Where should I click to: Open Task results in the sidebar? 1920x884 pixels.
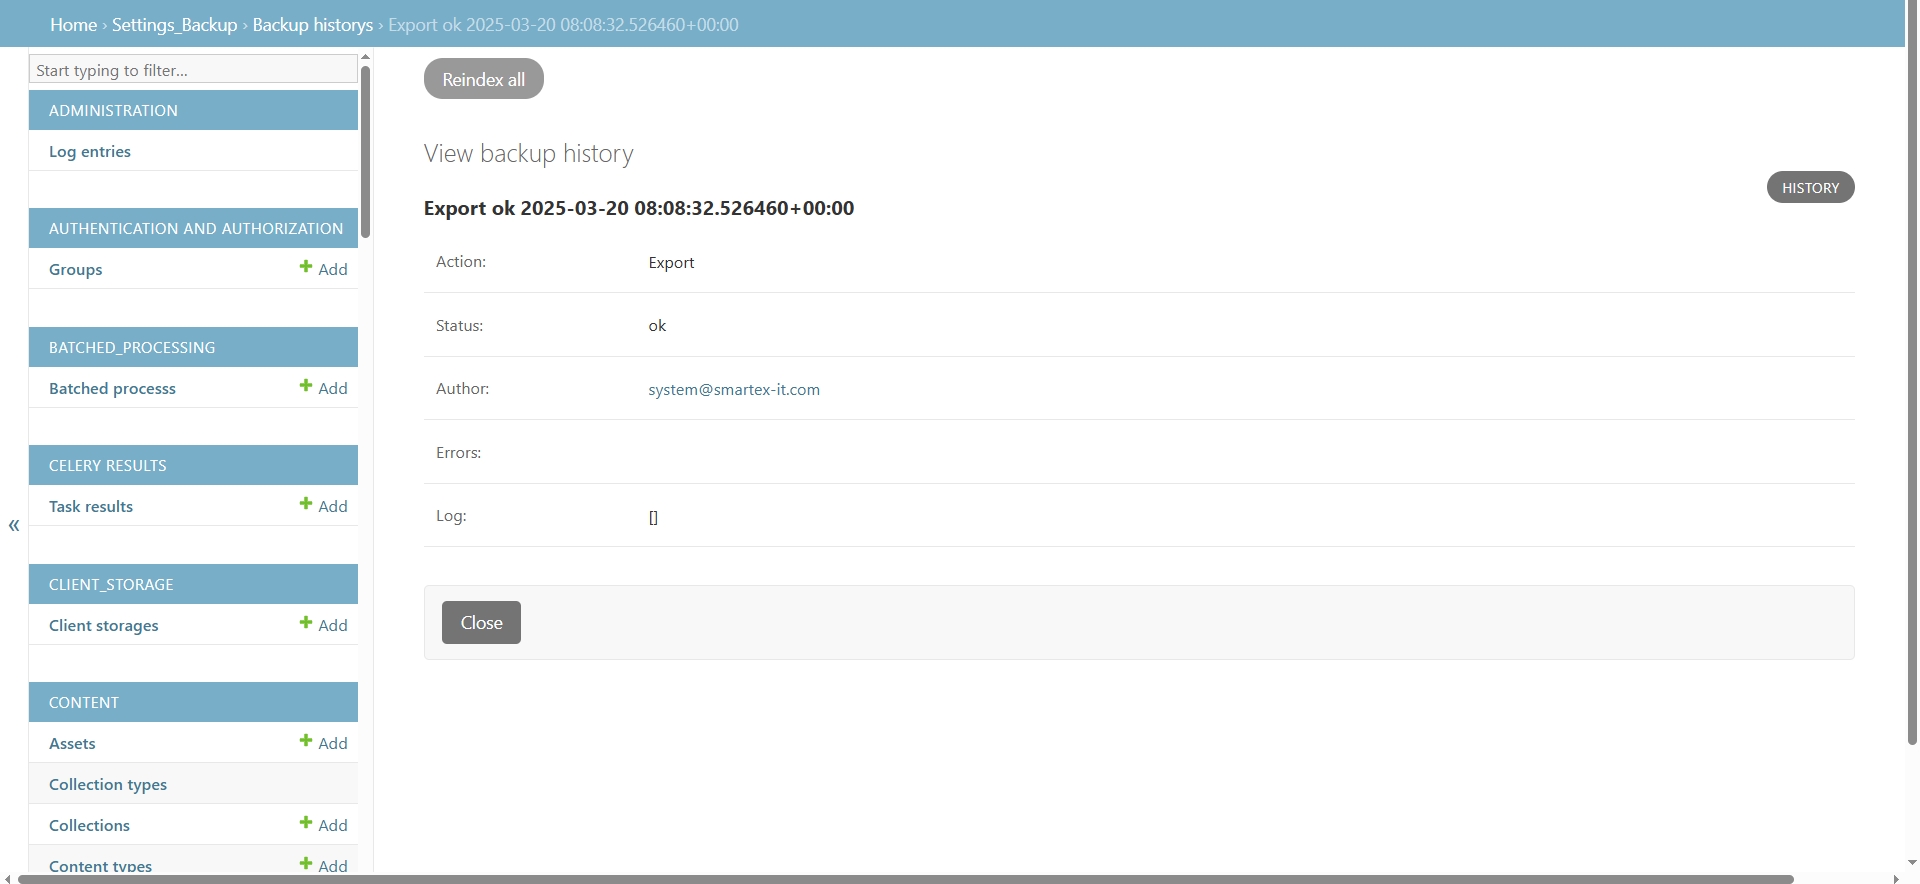coord(91,506)
